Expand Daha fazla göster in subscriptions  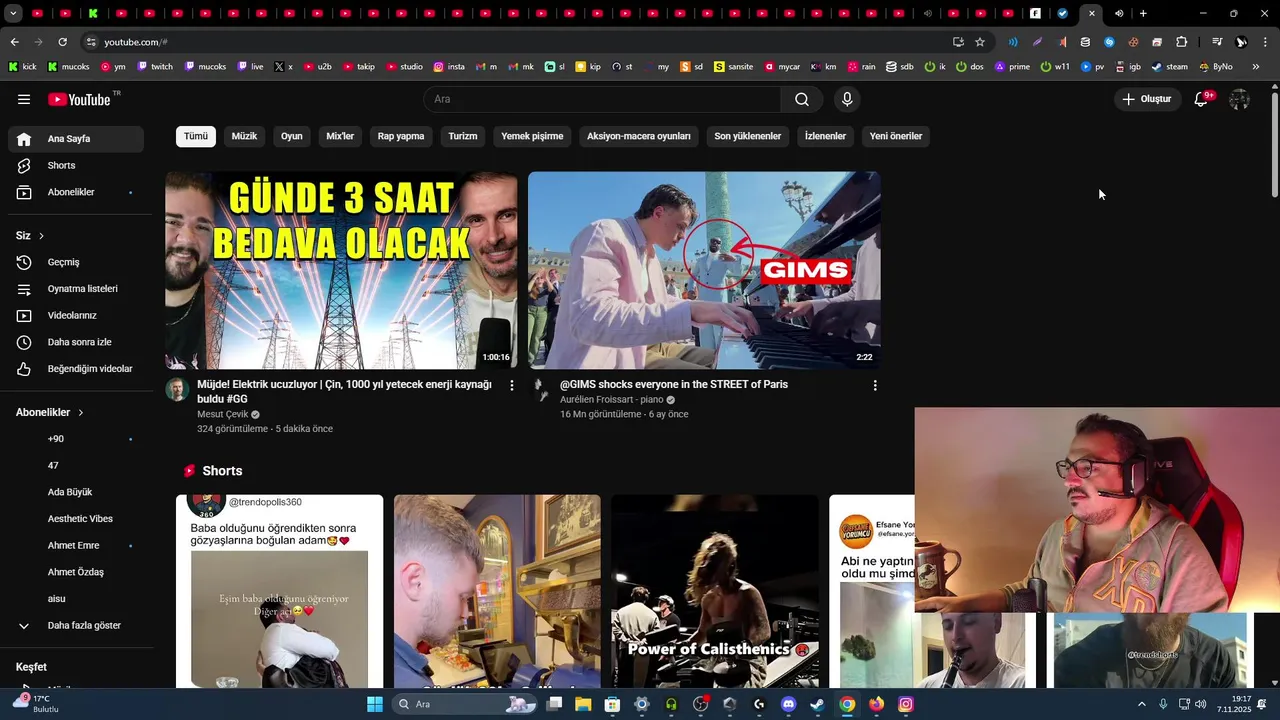coord(76,625)
